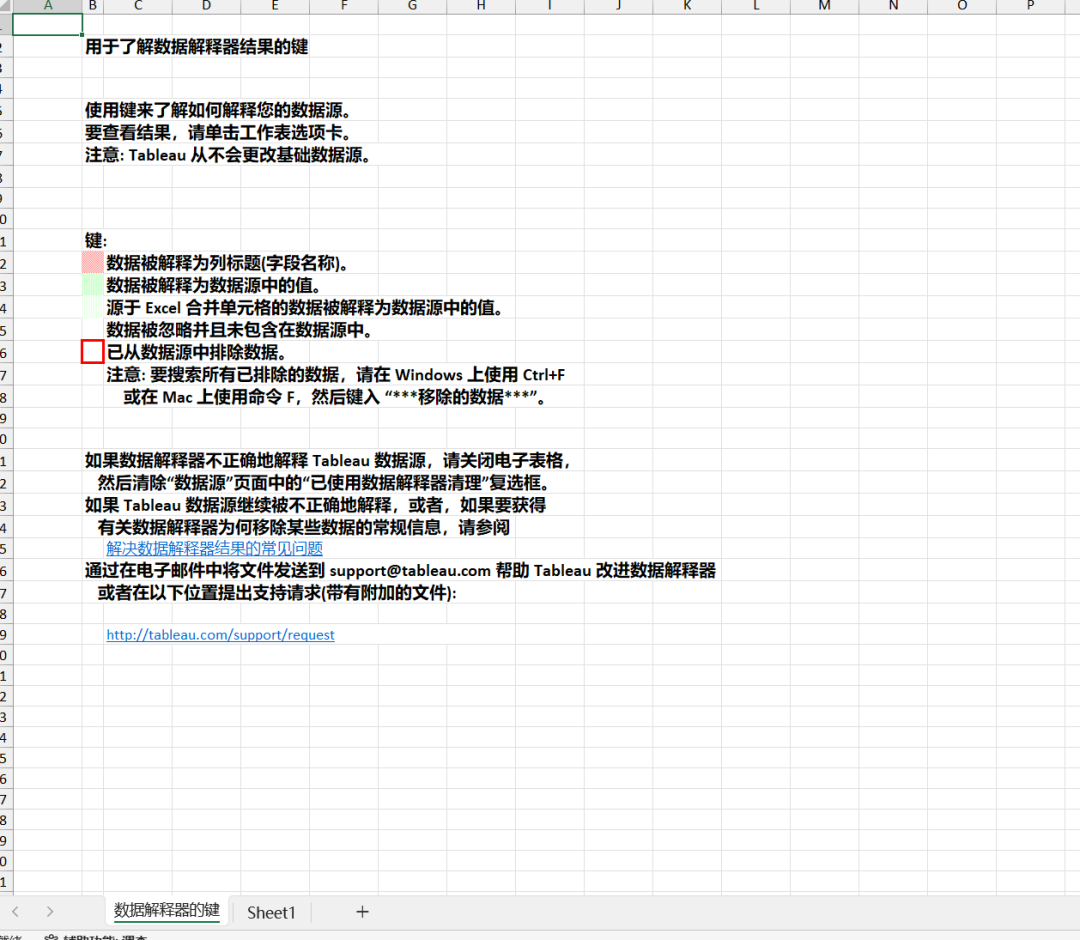This screenshot has height=940, width=1080.
Task: Click the note mentioning Windows Ctrl+F
Action: tap(335, 375)
